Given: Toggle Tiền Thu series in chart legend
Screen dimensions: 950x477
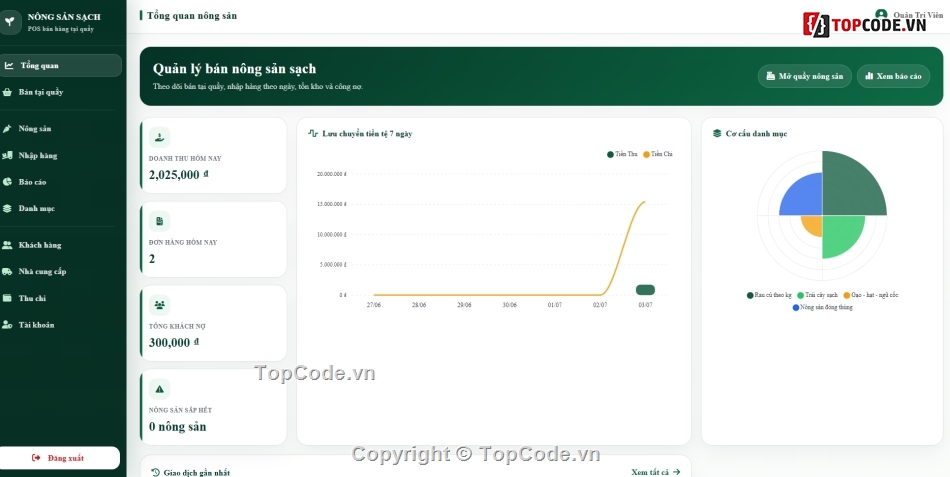Looking at the screenshot, I should pos(622,155).
